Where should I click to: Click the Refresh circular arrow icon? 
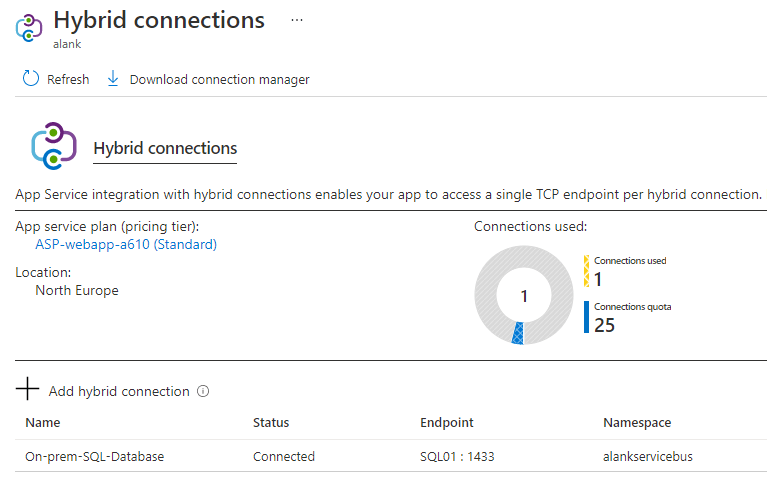pyautogui.click(x=31, y=79)
